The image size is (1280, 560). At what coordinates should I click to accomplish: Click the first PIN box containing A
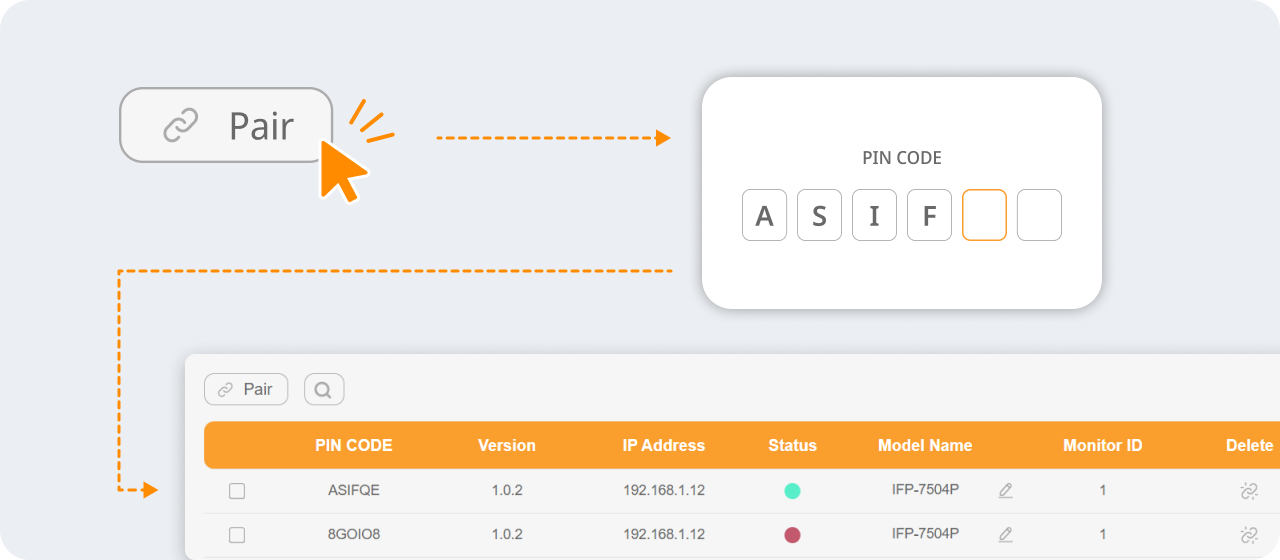[x=764, y=216]
